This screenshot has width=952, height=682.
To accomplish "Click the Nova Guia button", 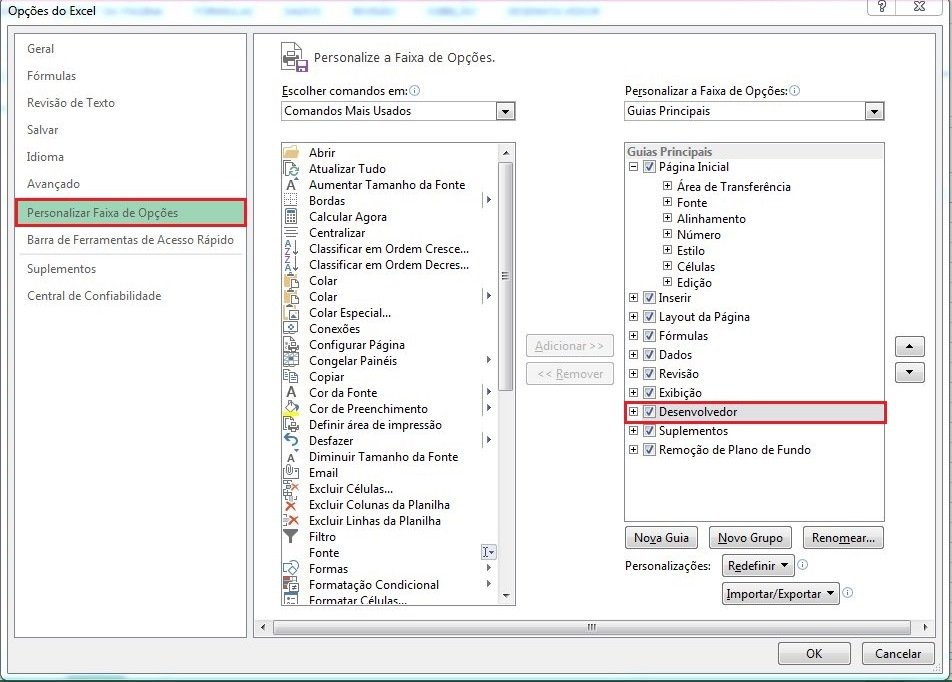I will (662, 538).
